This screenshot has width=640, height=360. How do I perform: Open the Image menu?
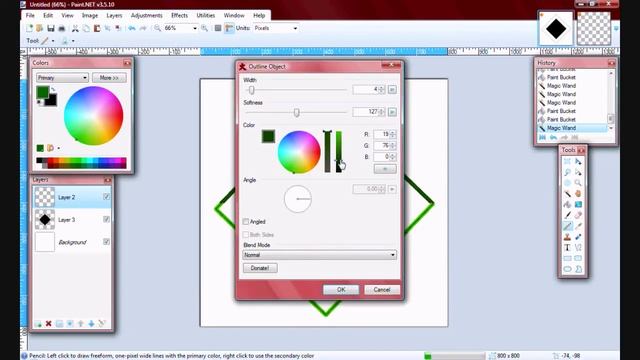pos(90,16)
